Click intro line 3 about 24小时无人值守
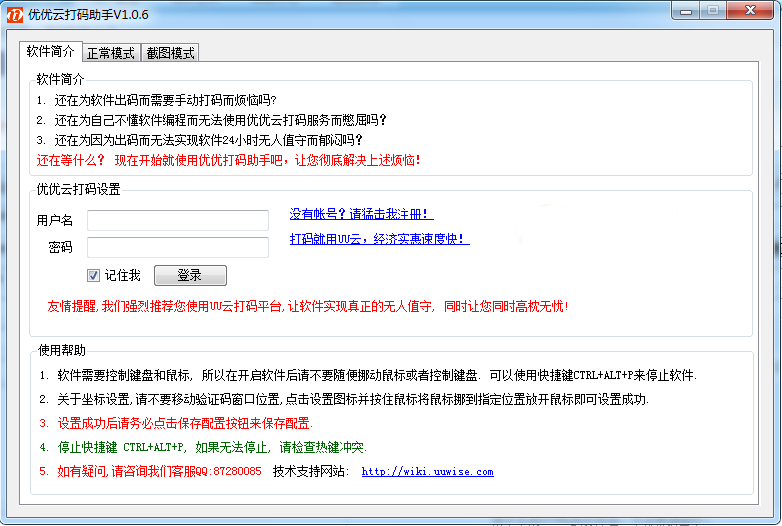Screen dimensions: 782x526 coord(199,140)
